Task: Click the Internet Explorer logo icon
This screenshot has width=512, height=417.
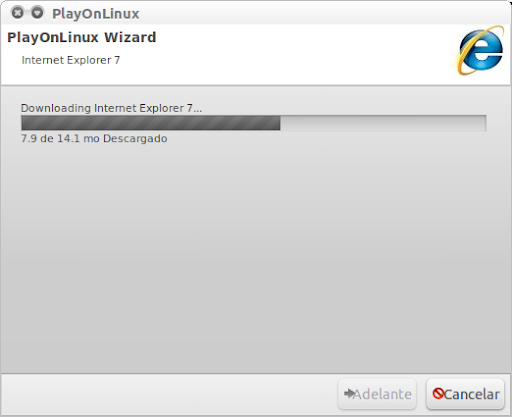Action: click(480, 50)
